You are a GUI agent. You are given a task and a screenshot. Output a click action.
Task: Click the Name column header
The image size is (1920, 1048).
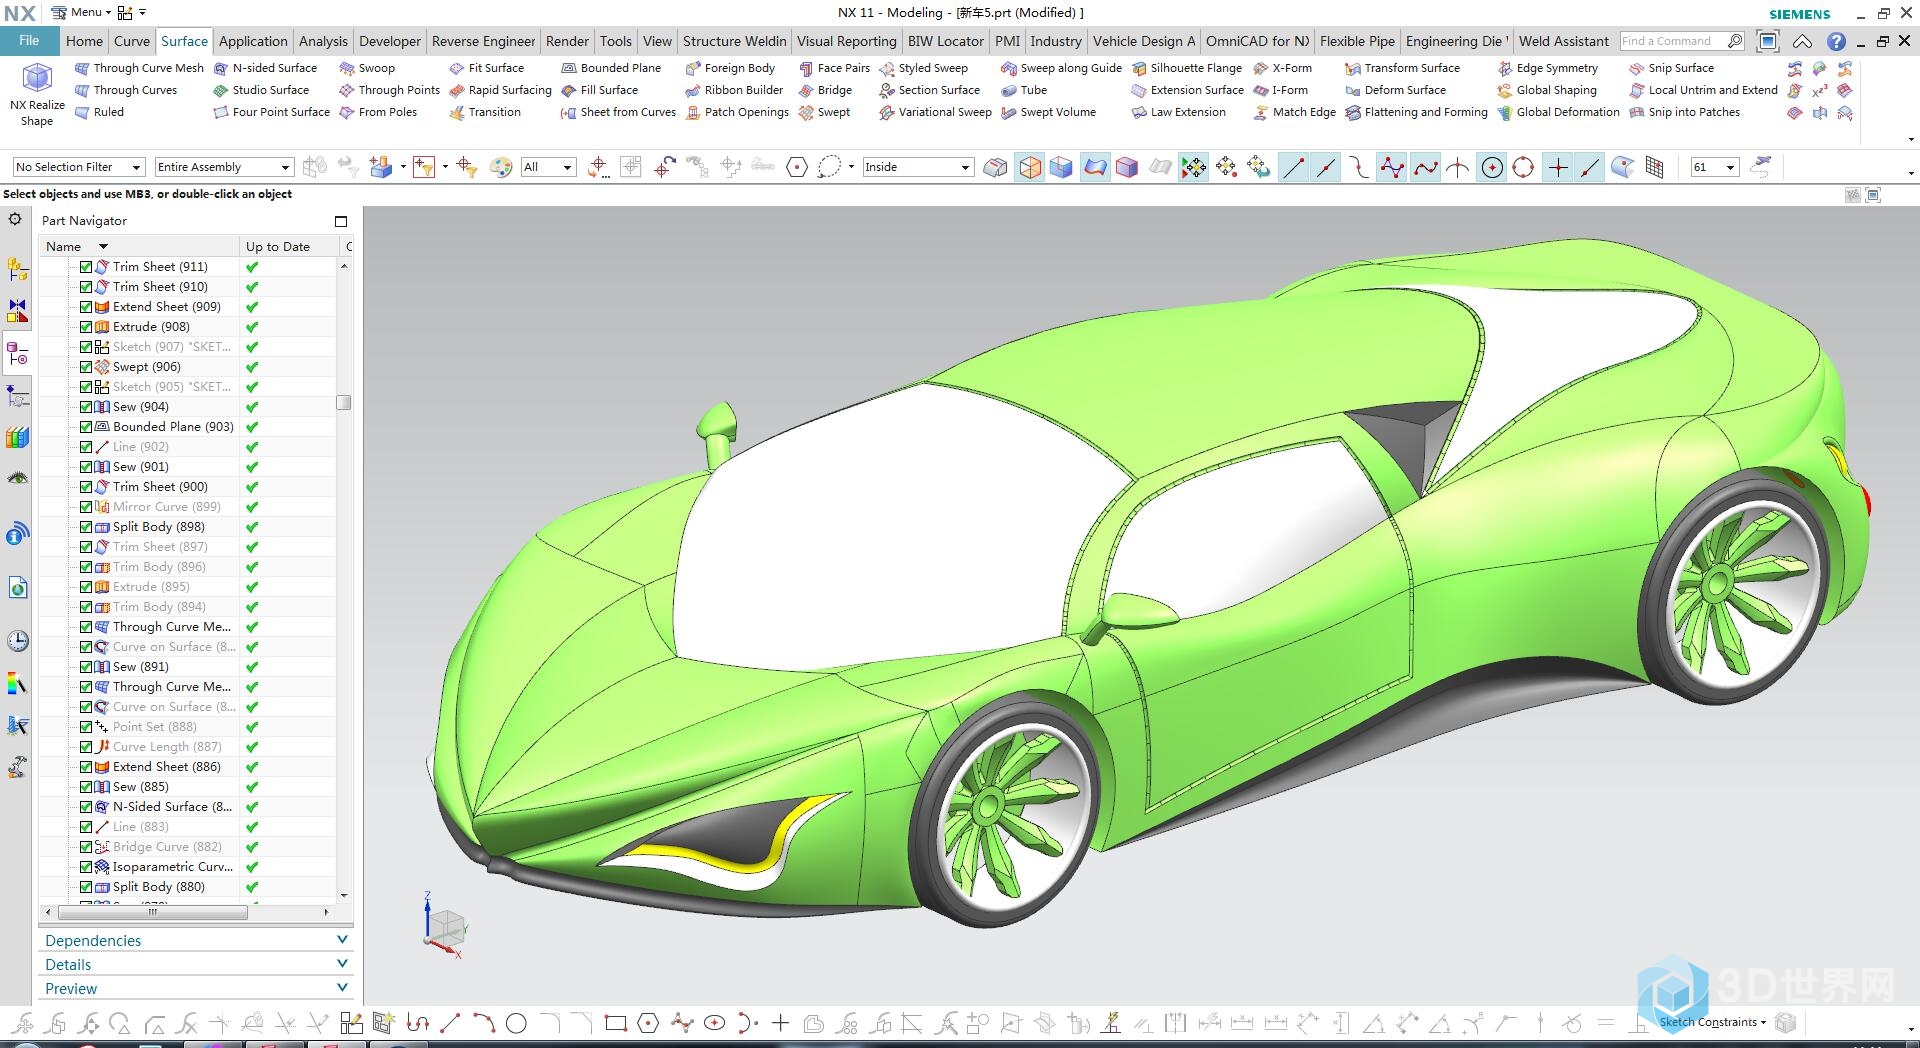pos(139,246)
